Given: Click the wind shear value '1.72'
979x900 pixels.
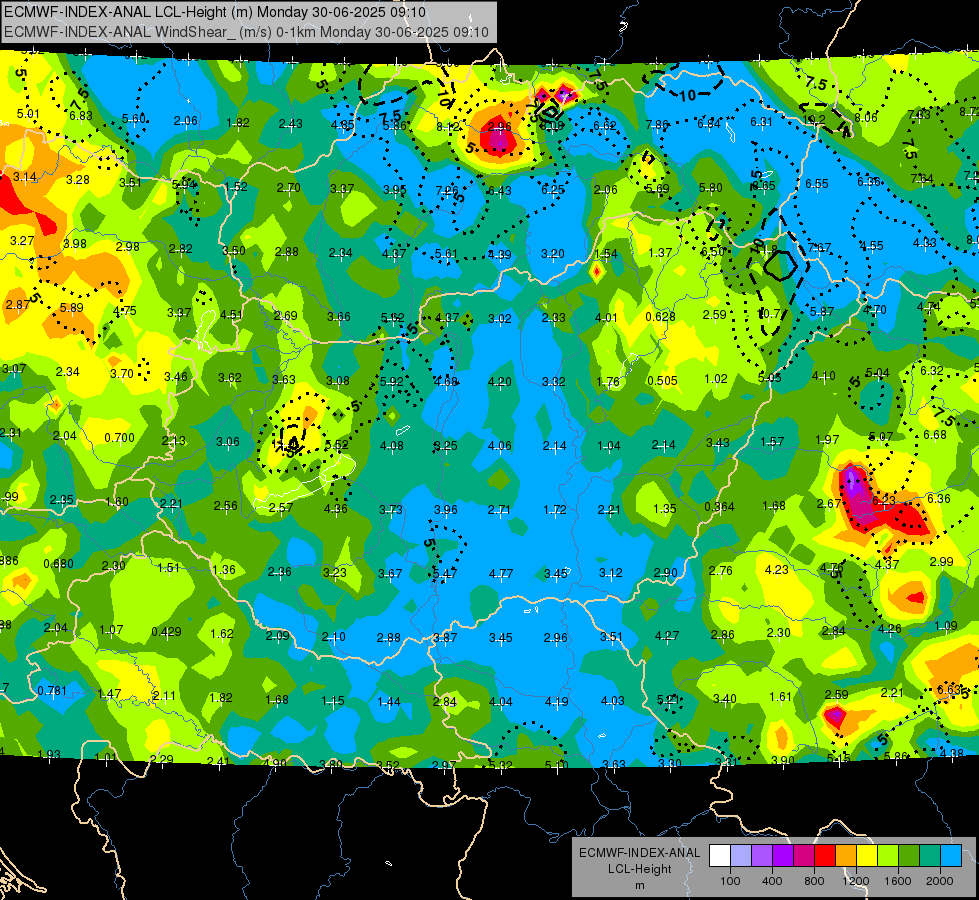Looking at the screenshot, I should click(x=554, y=510).
